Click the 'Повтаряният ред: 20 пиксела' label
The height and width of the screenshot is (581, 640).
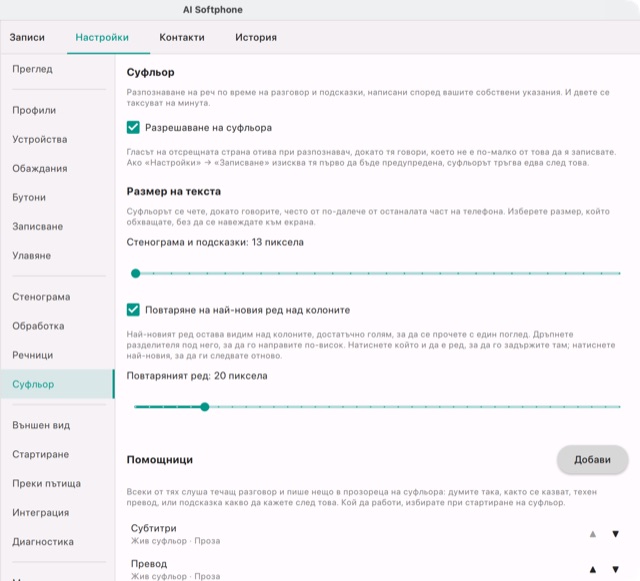pyautogui.click(x=197, y=376)
